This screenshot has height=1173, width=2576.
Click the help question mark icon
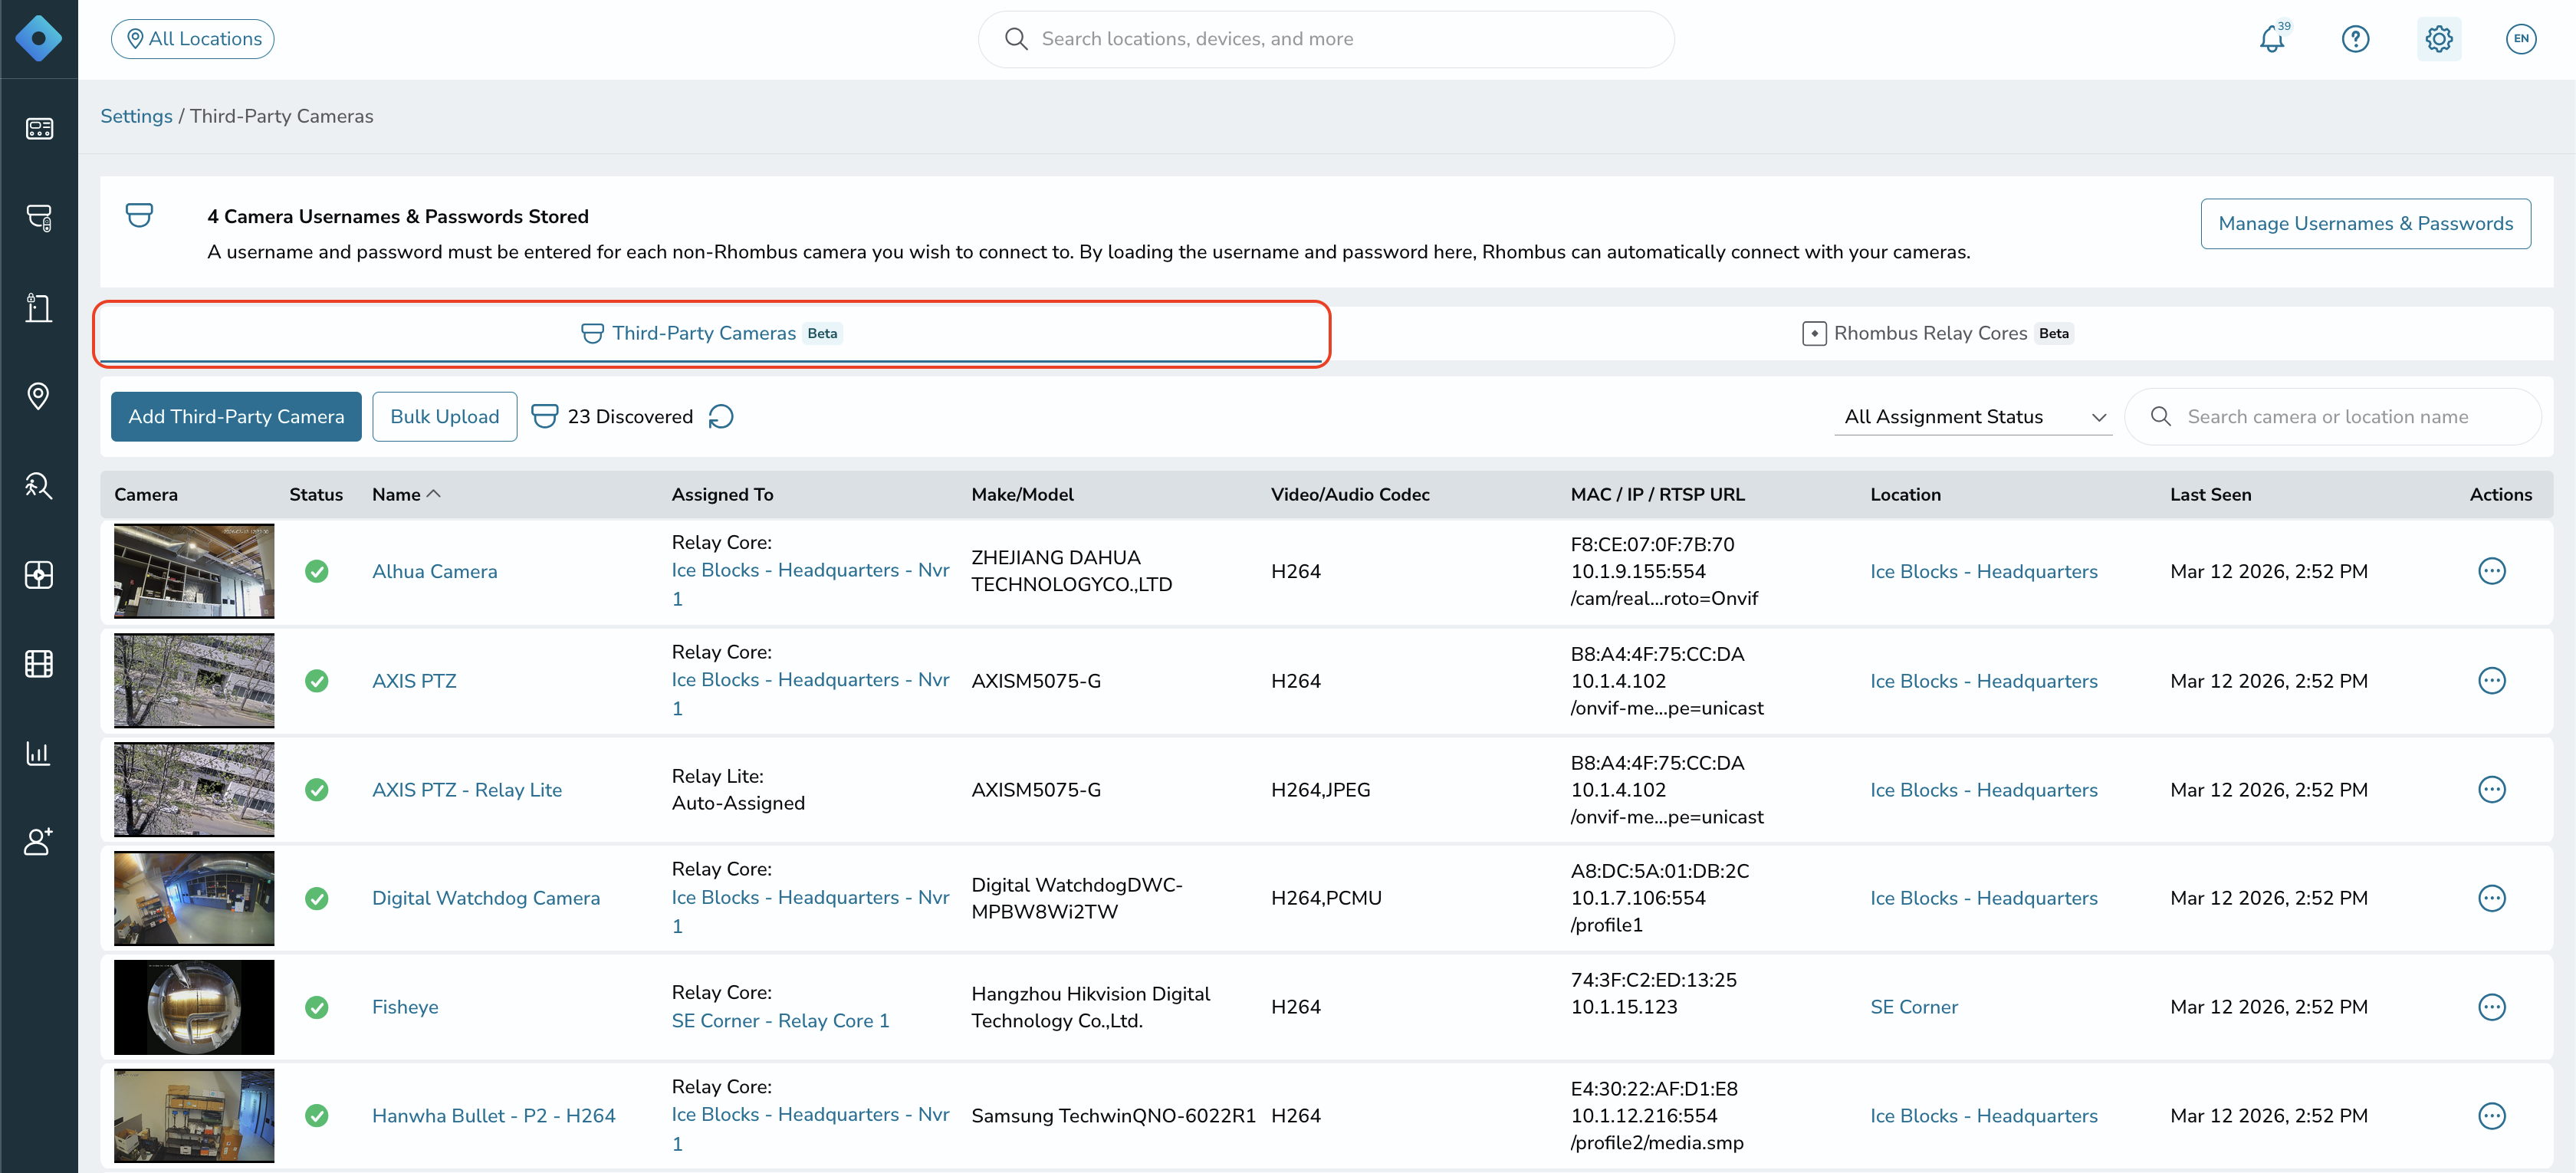[x=2355, y=39]
